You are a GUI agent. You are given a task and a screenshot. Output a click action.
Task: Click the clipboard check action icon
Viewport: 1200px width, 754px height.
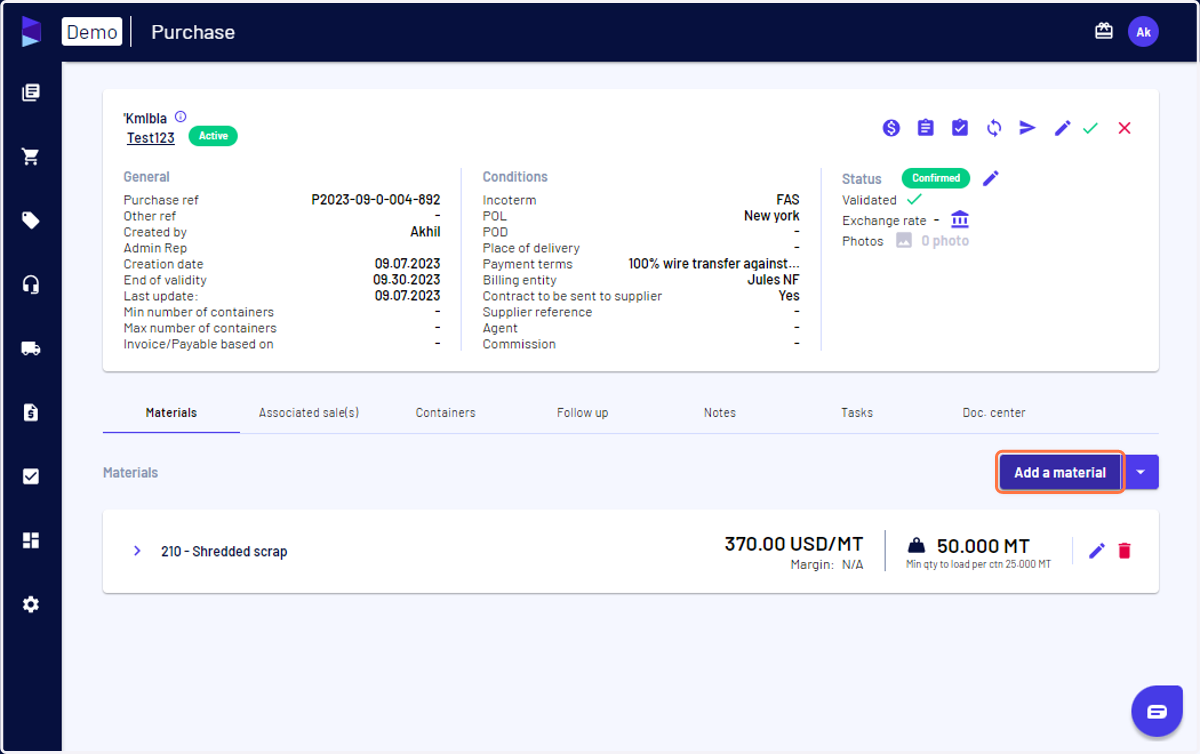click(x=960, y=128)
